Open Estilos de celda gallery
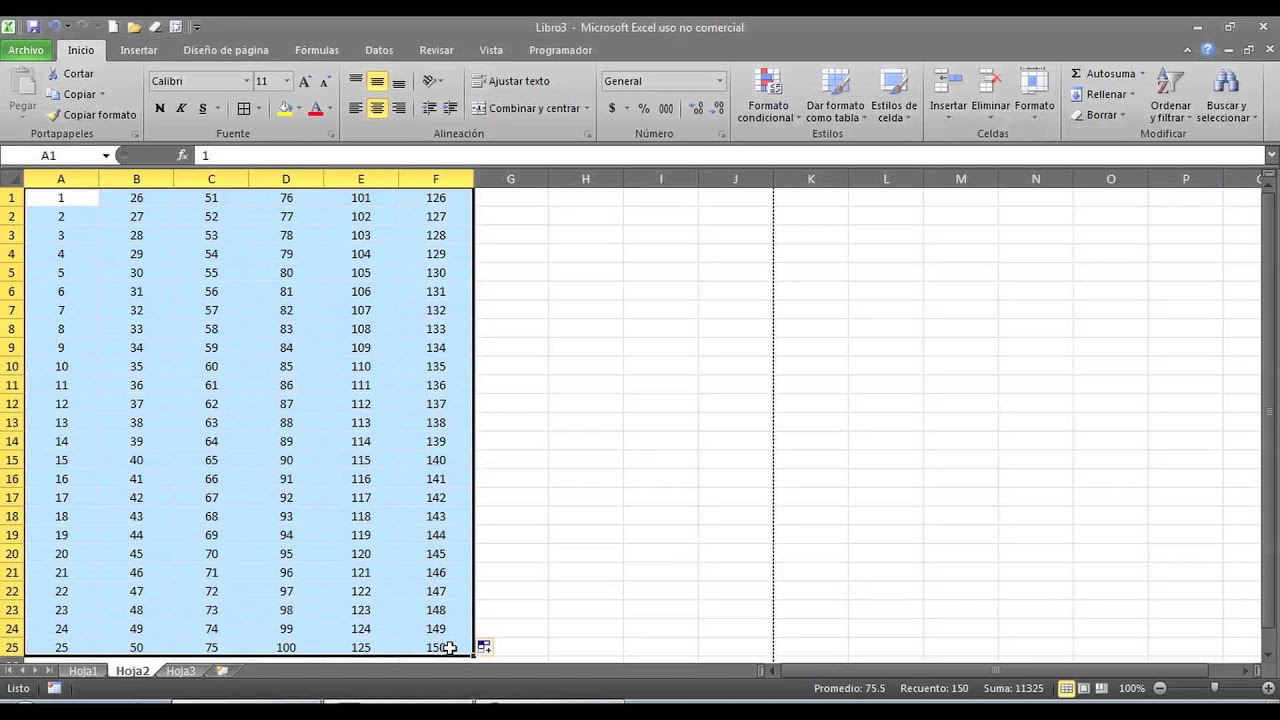Image resolution: width=1280 pixels, height=720 pixels. 893,96
